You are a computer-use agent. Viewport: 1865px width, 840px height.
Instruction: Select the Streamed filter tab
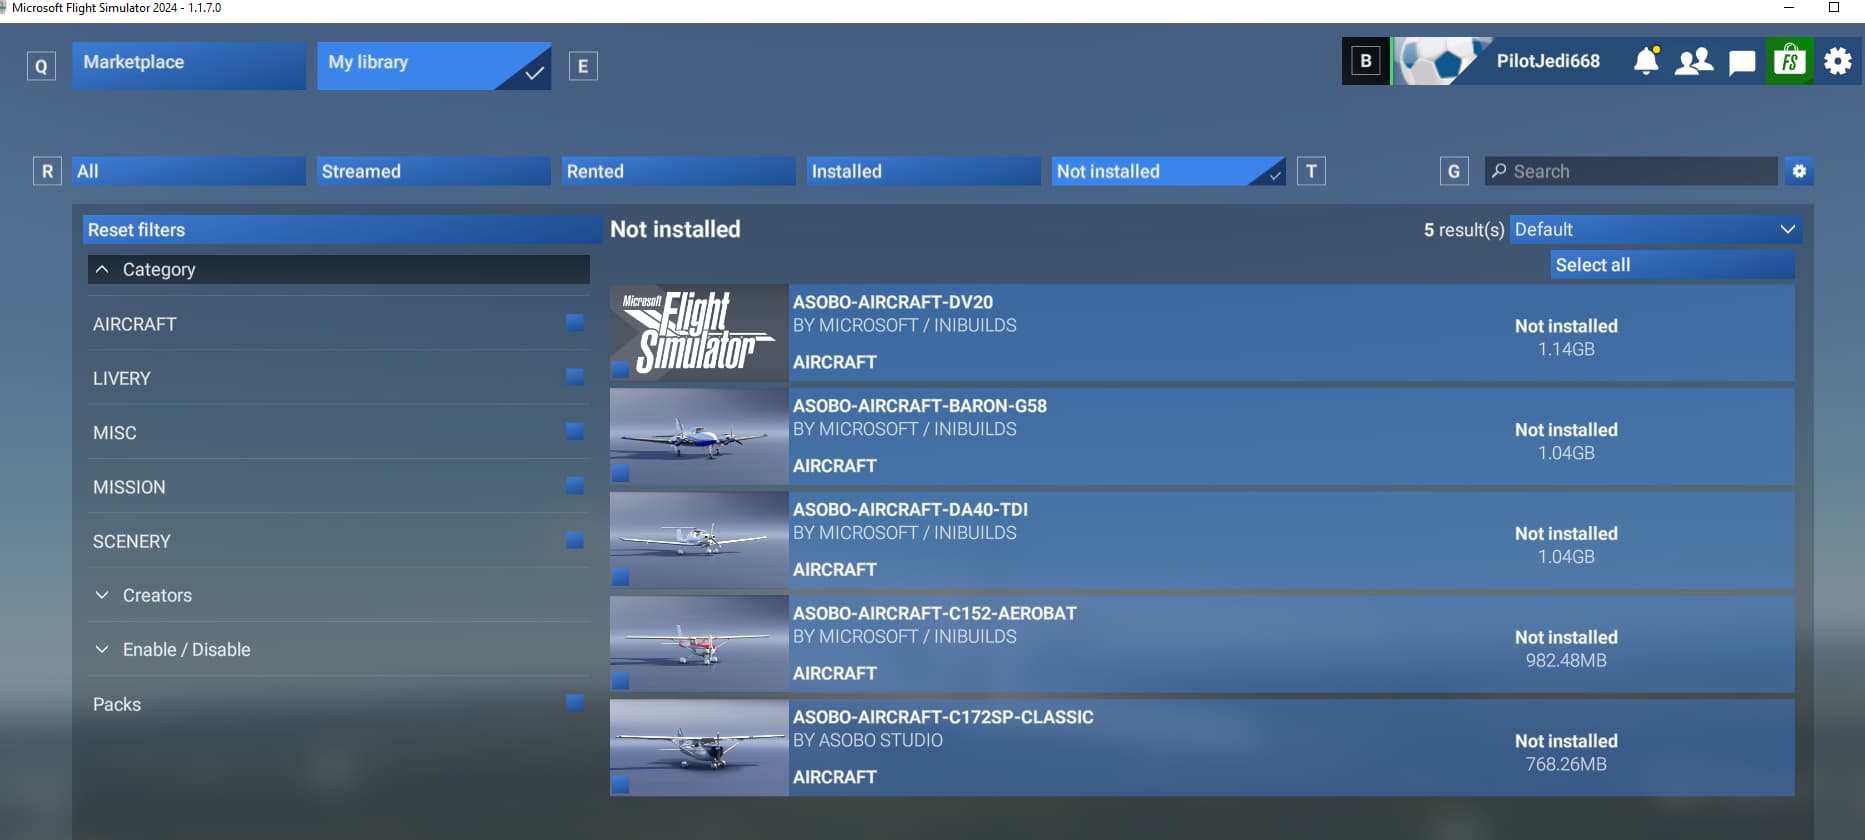434,171
